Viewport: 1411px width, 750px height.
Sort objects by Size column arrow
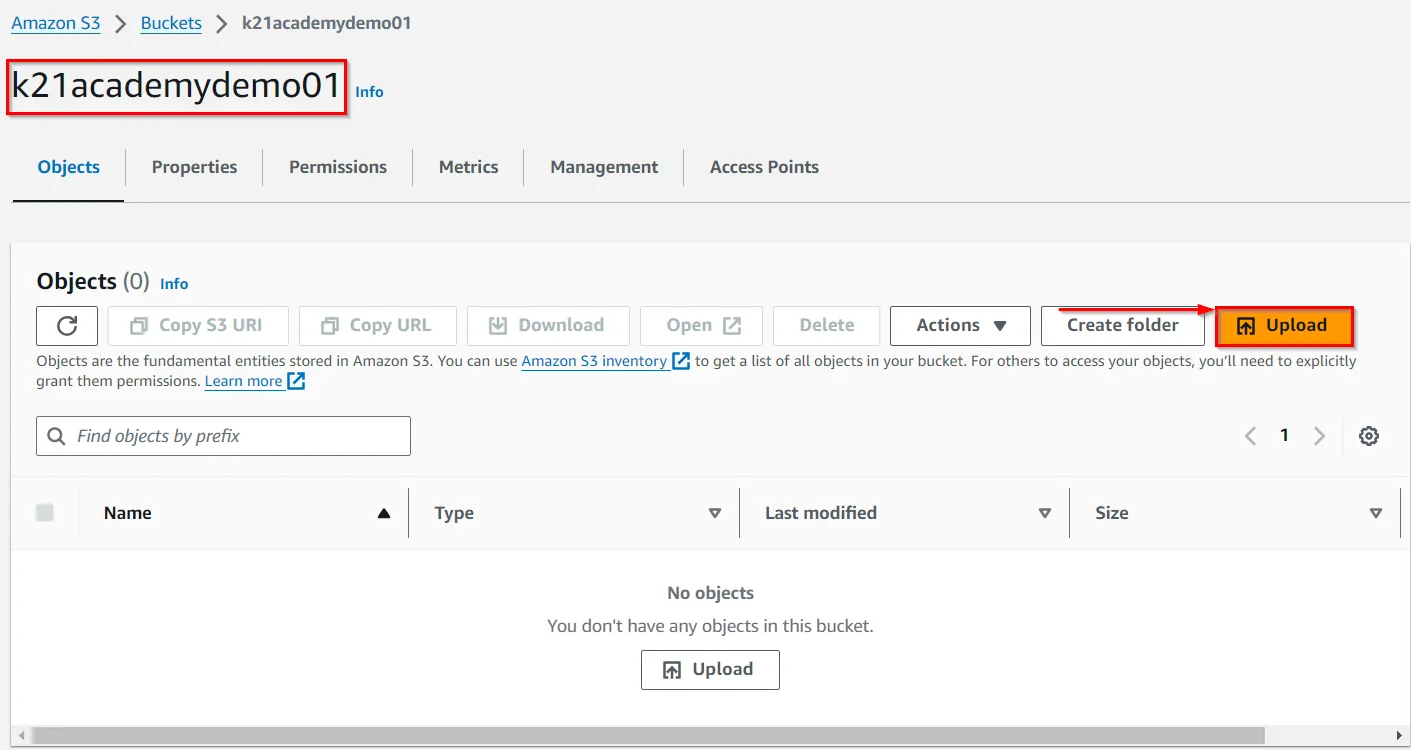click(1375, 513)
